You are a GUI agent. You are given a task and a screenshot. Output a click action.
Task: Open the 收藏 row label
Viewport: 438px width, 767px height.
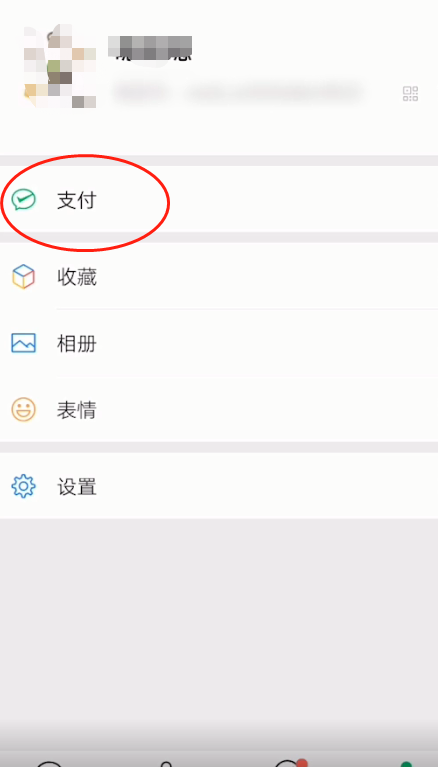(x=77, y=277)
